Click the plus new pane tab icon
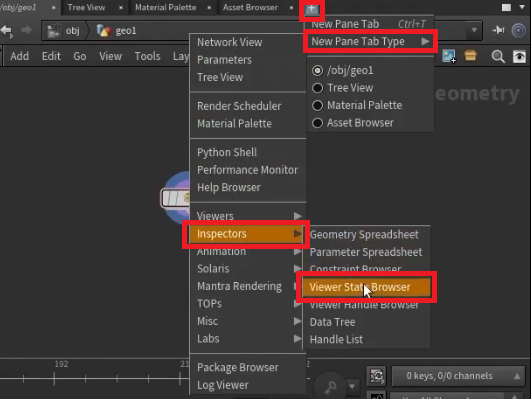This screenshot has width=531, height=399. [312, 9]
